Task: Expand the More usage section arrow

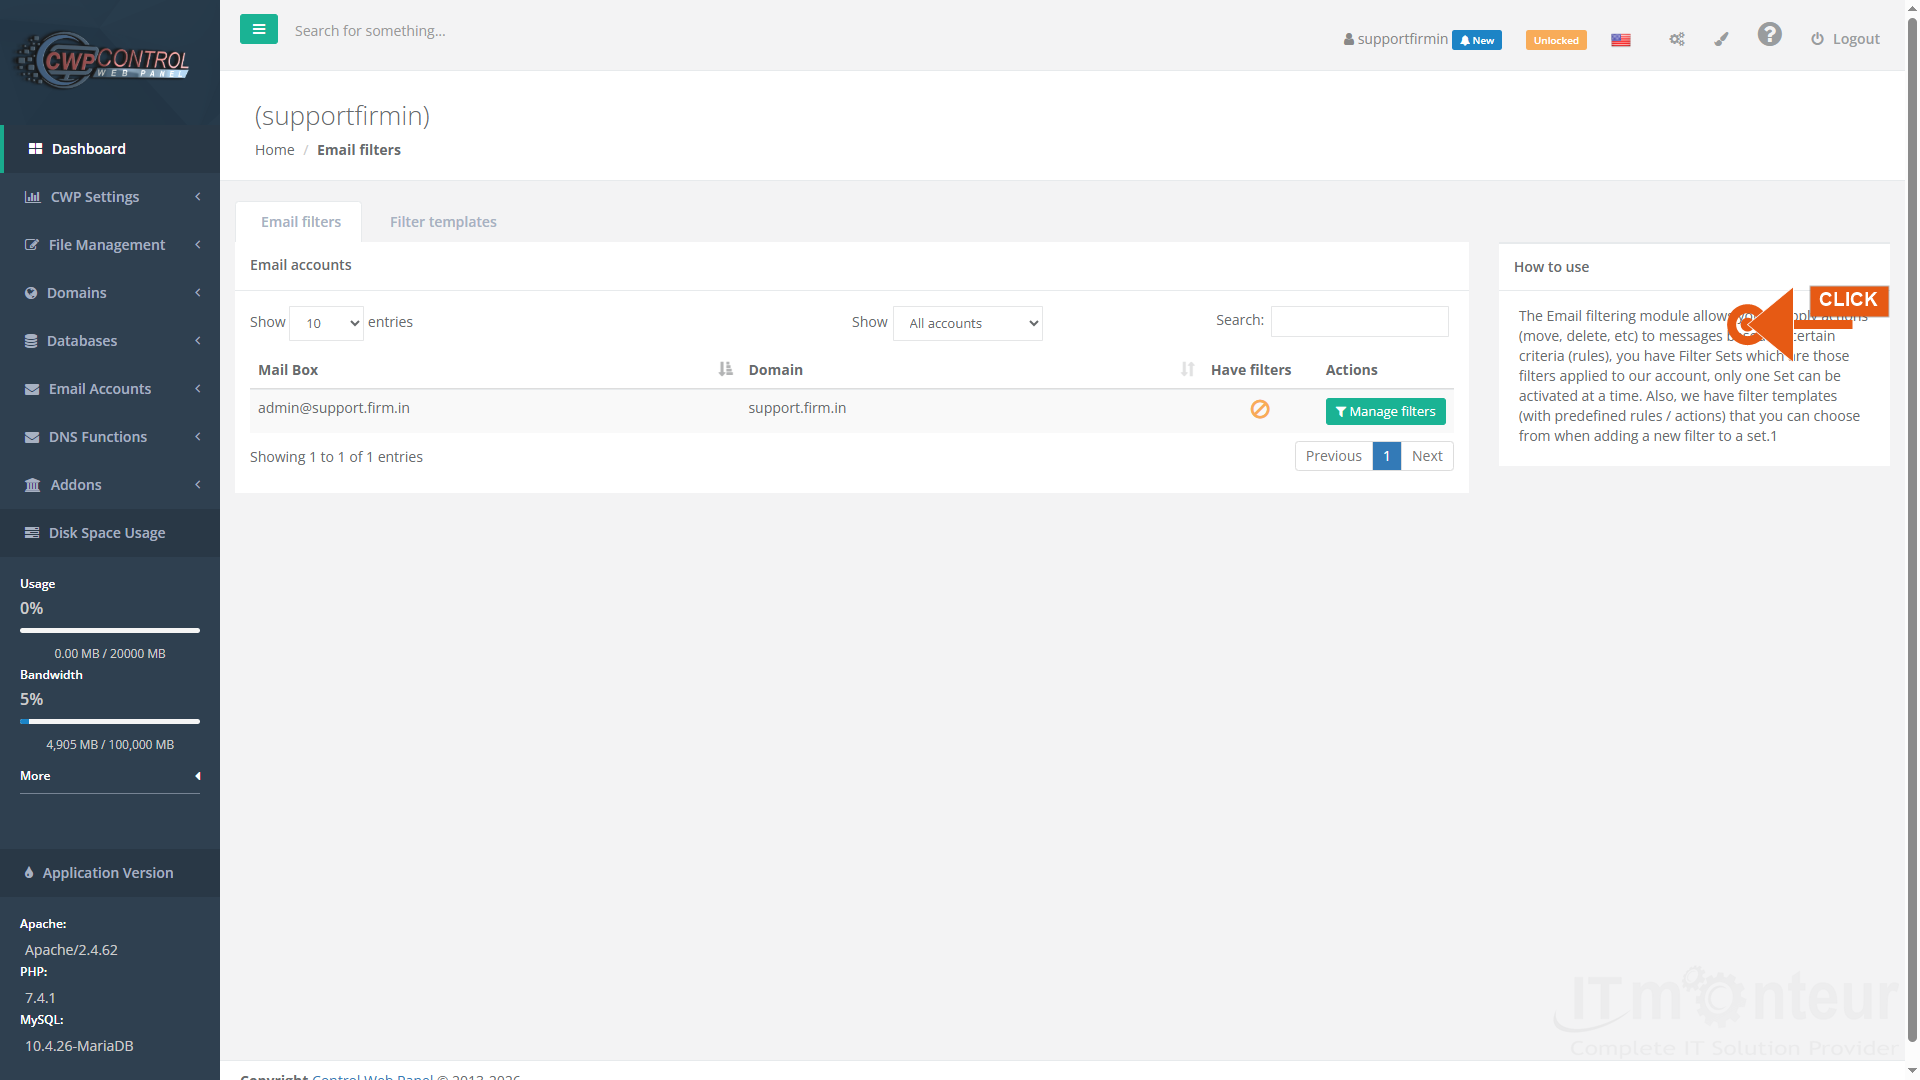Action: (198, 776)
